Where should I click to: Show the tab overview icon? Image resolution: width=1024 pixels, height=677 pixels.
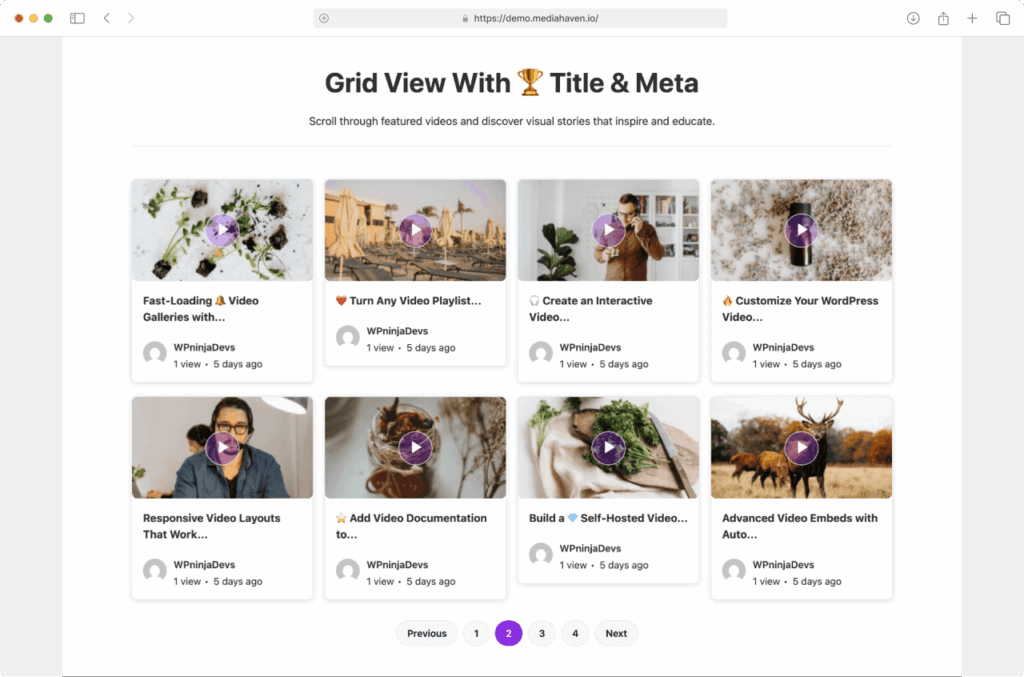point(1003,18)
